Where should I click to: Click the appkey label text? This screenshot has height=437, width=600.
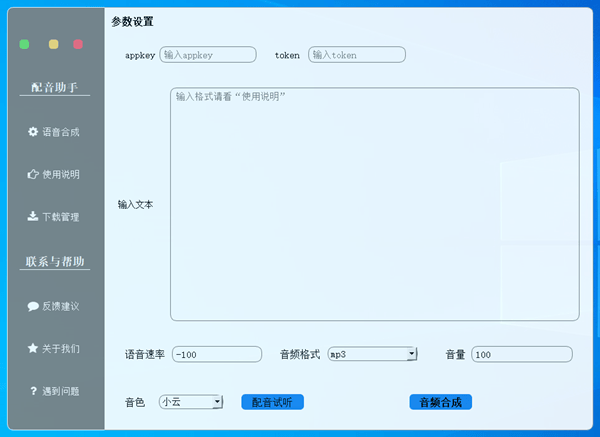coord(140,55)
